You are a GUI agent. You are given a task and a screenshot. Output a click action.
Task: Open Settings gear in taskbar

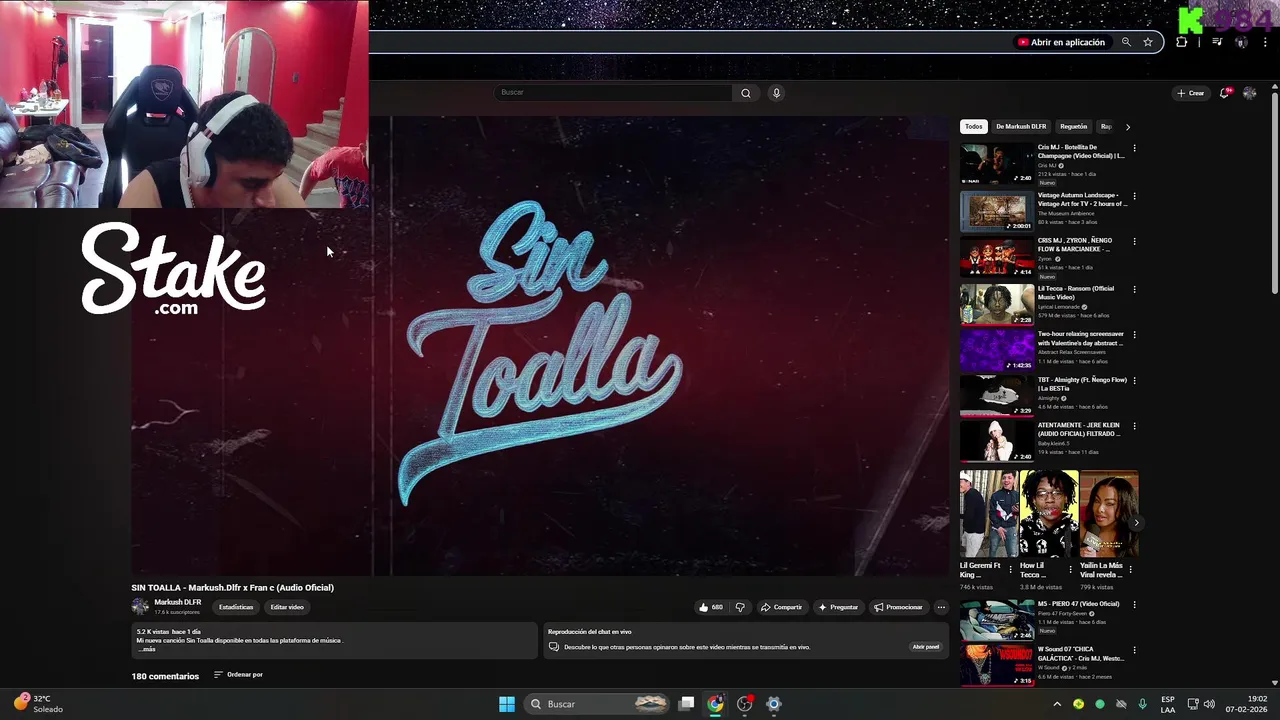(x=773, y=704)
